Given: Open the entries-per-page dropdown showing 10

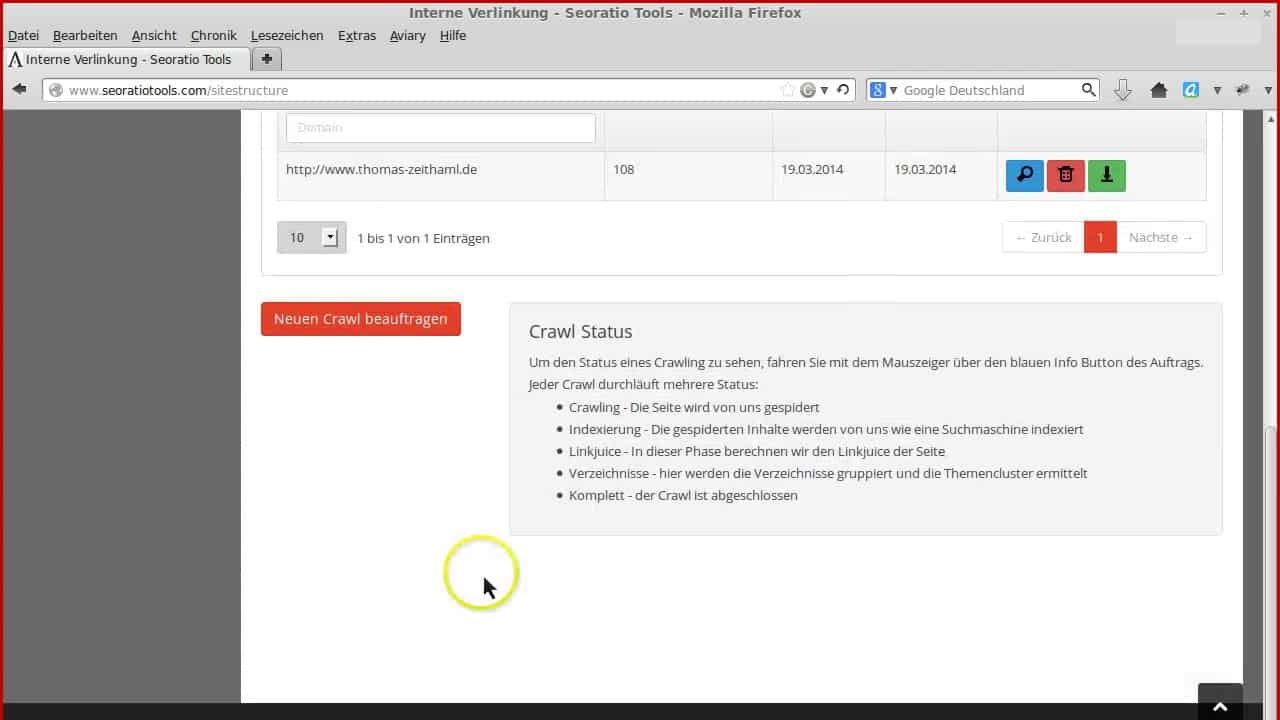Looking at the screenshot, I should click(x=312, y=237).
